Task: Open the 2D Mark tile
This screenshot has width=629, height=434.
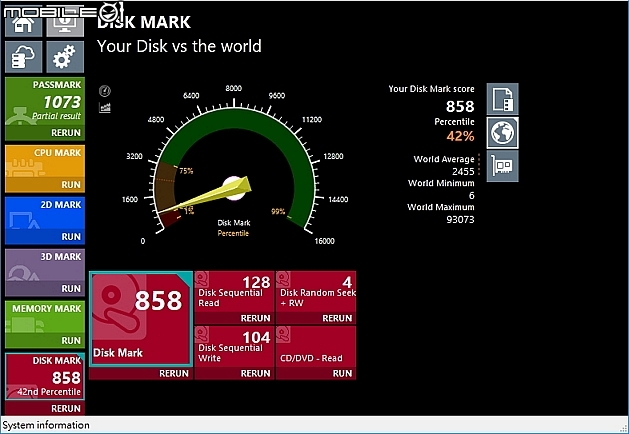Action: pos(45,213)
